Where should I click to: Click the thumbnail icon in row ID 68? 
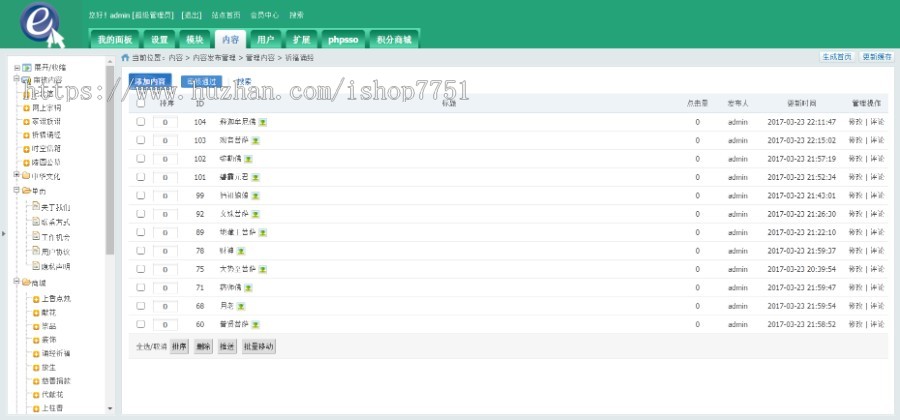point(240,306)
